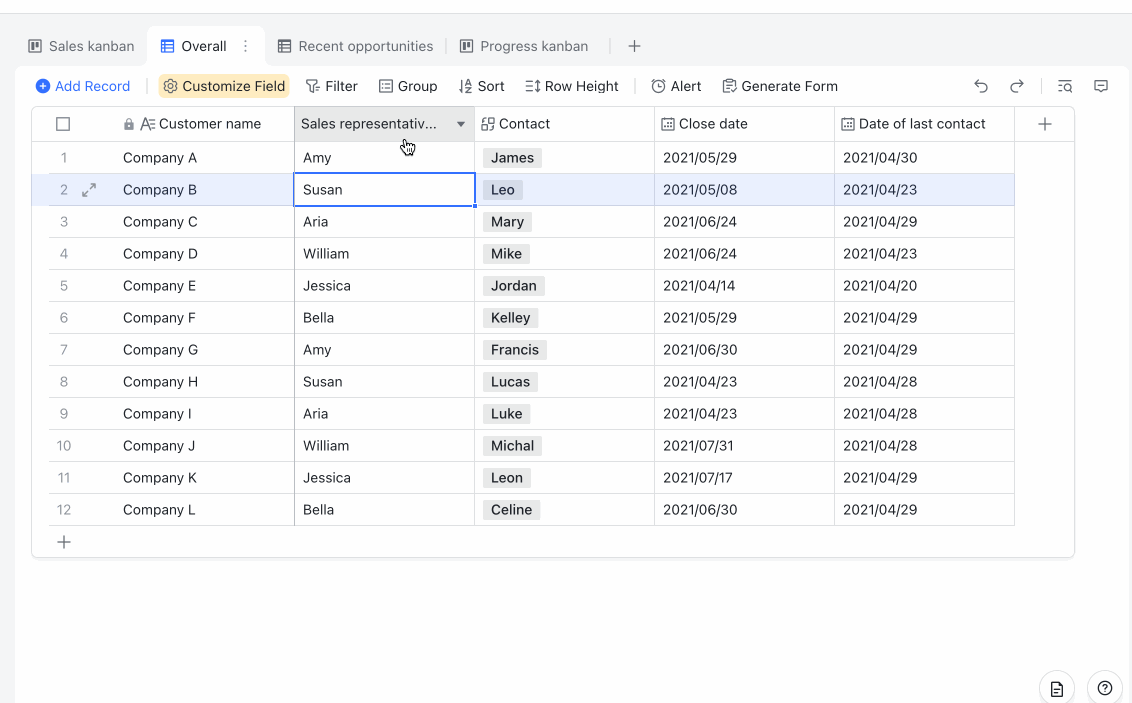Expand the Company B record
Image resolution: width=1132 pixels, height=703 pixels.
89,190
